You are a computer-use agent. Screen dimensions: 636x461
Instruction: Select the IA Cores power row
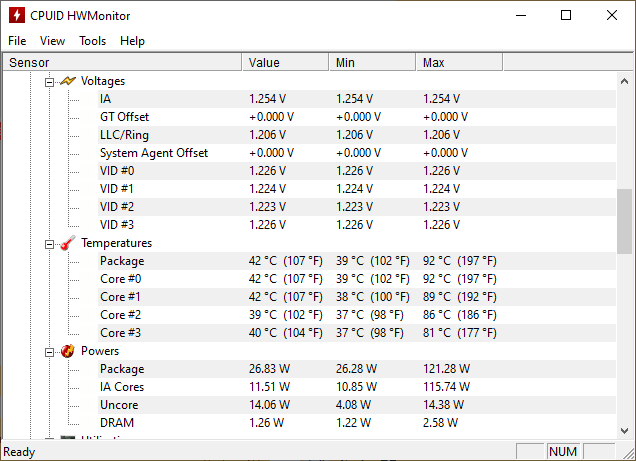point(357,387)
